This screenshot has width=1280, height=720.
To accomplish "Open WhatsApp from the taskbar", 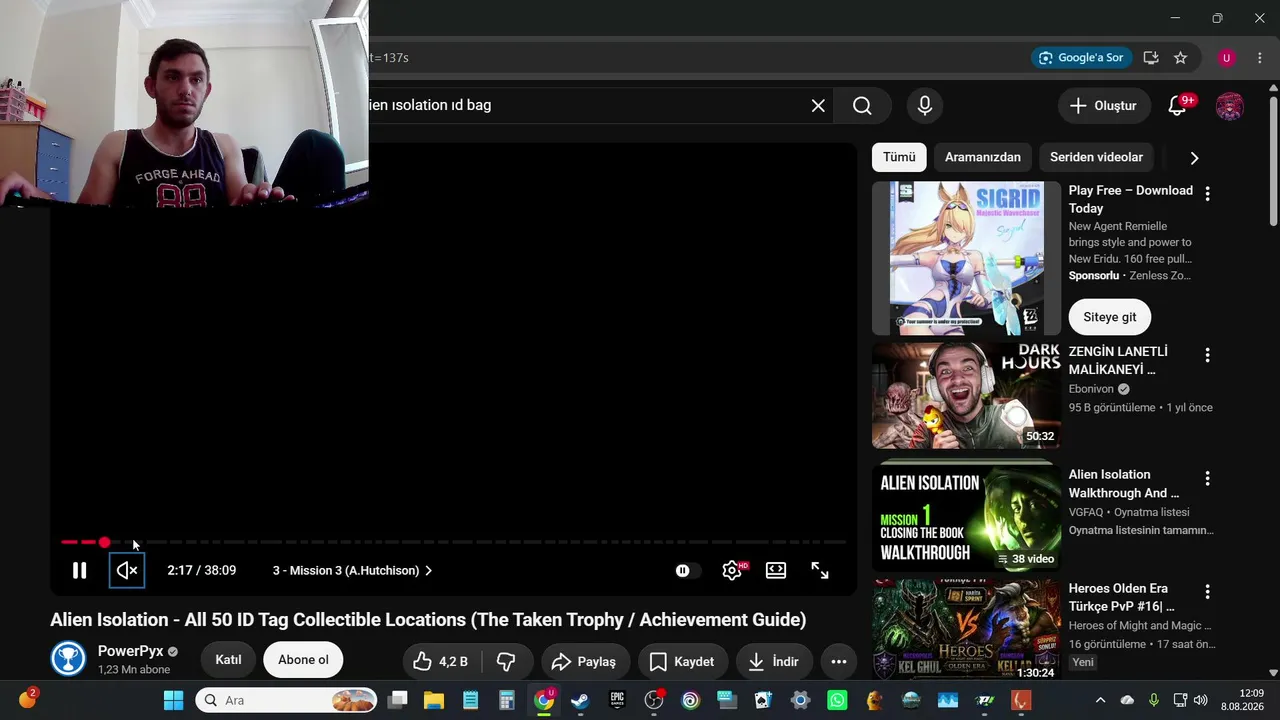I will 837,700.
